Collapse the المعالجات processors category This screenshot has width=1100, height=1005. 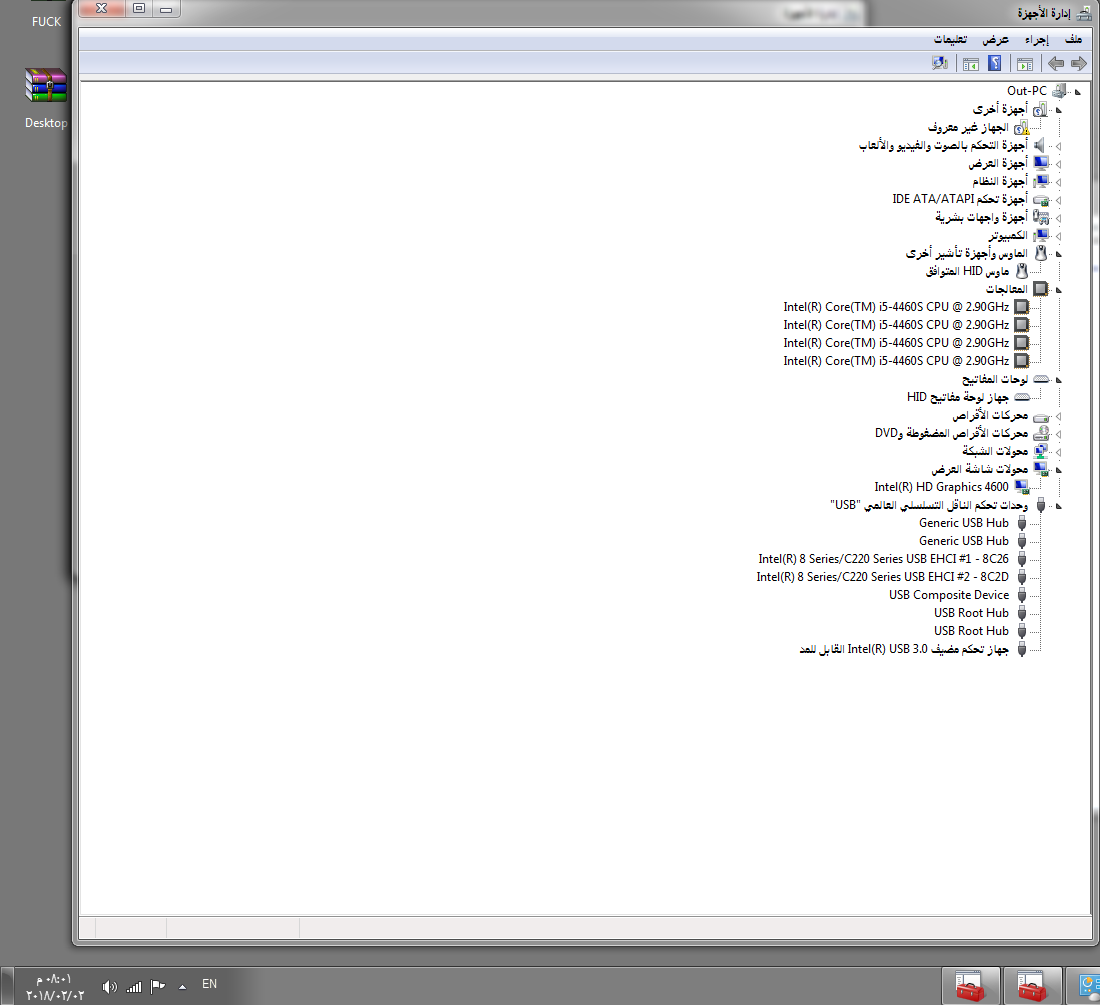coord(1059,289)
